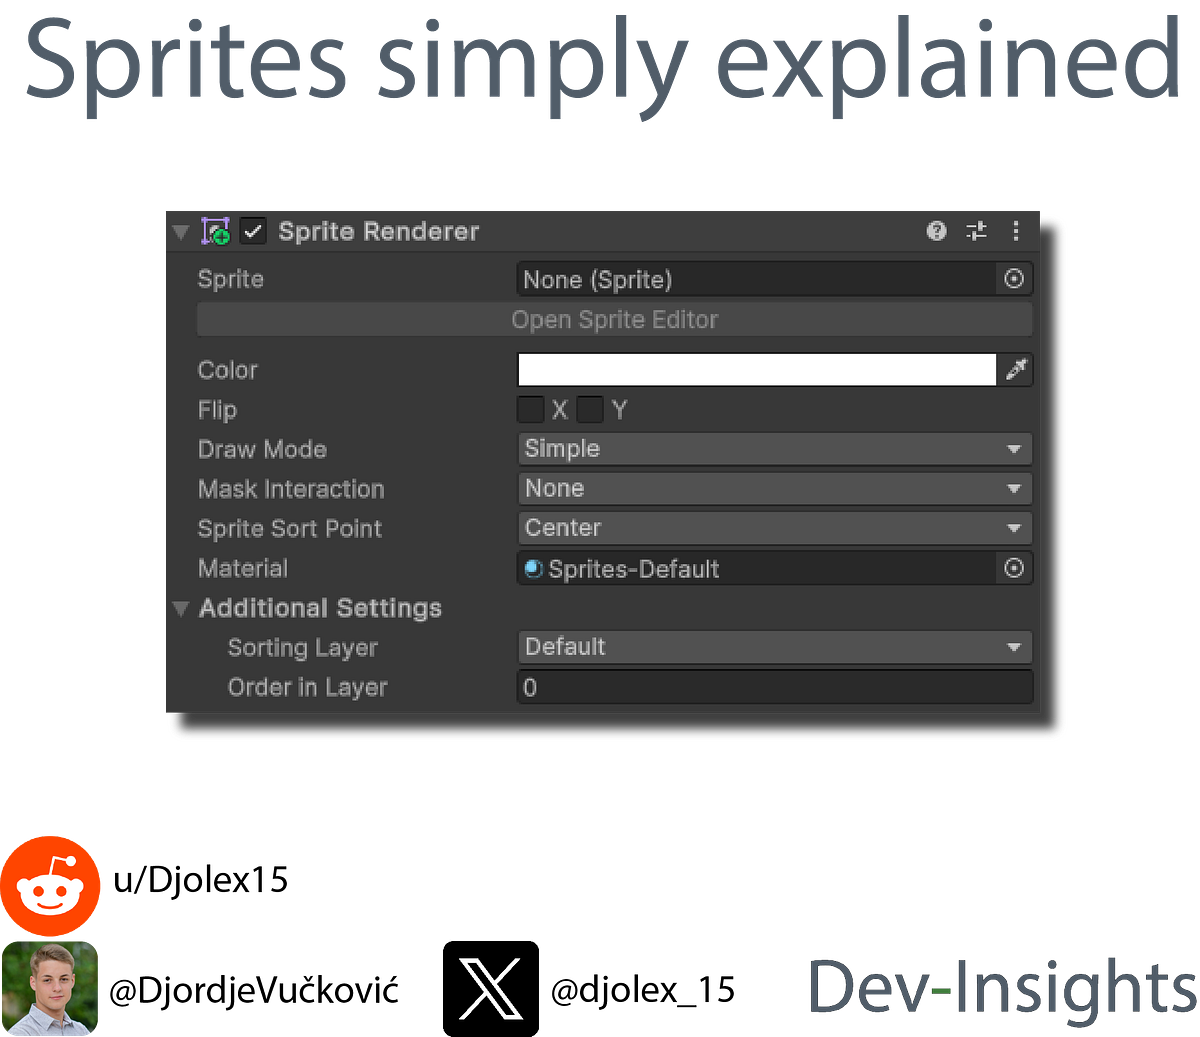Enable the Flip X checkbox
The image size is (1200, 1037).
tap(530, 409)
